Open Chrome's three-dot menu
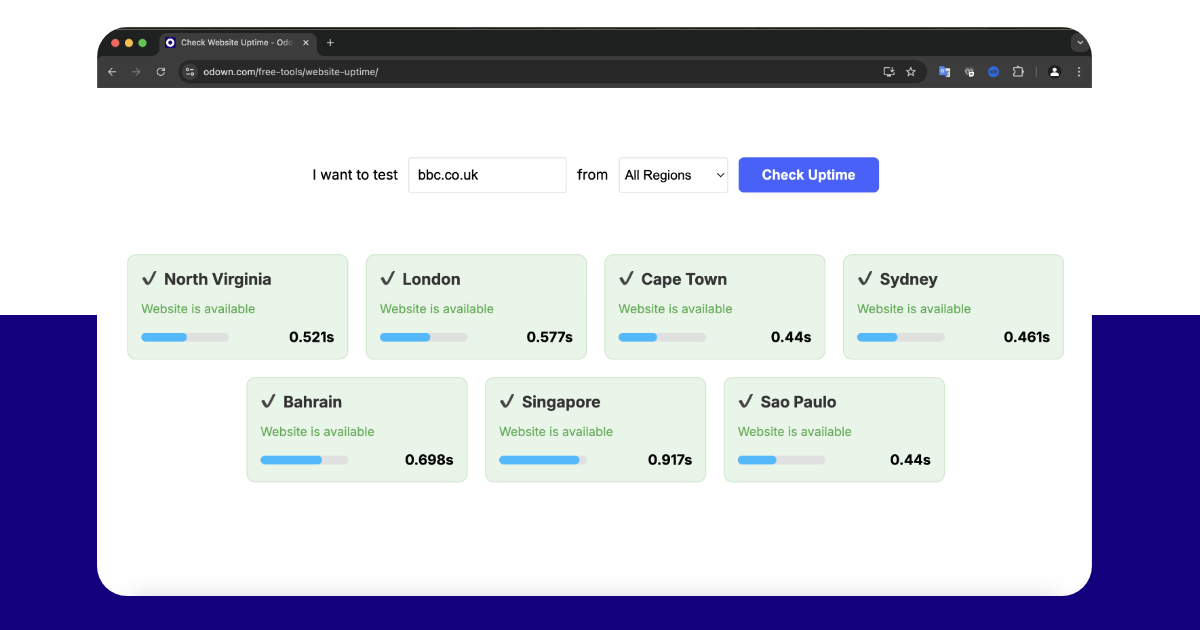The width and height of the screenshot is (1200, 630). tap(1079, 72)
